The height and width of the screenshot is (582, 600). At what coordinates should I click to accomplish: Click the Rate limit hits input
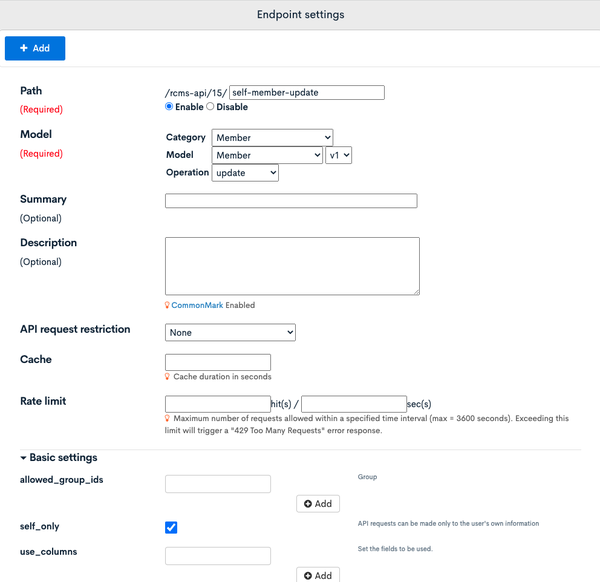click(218, 404)
